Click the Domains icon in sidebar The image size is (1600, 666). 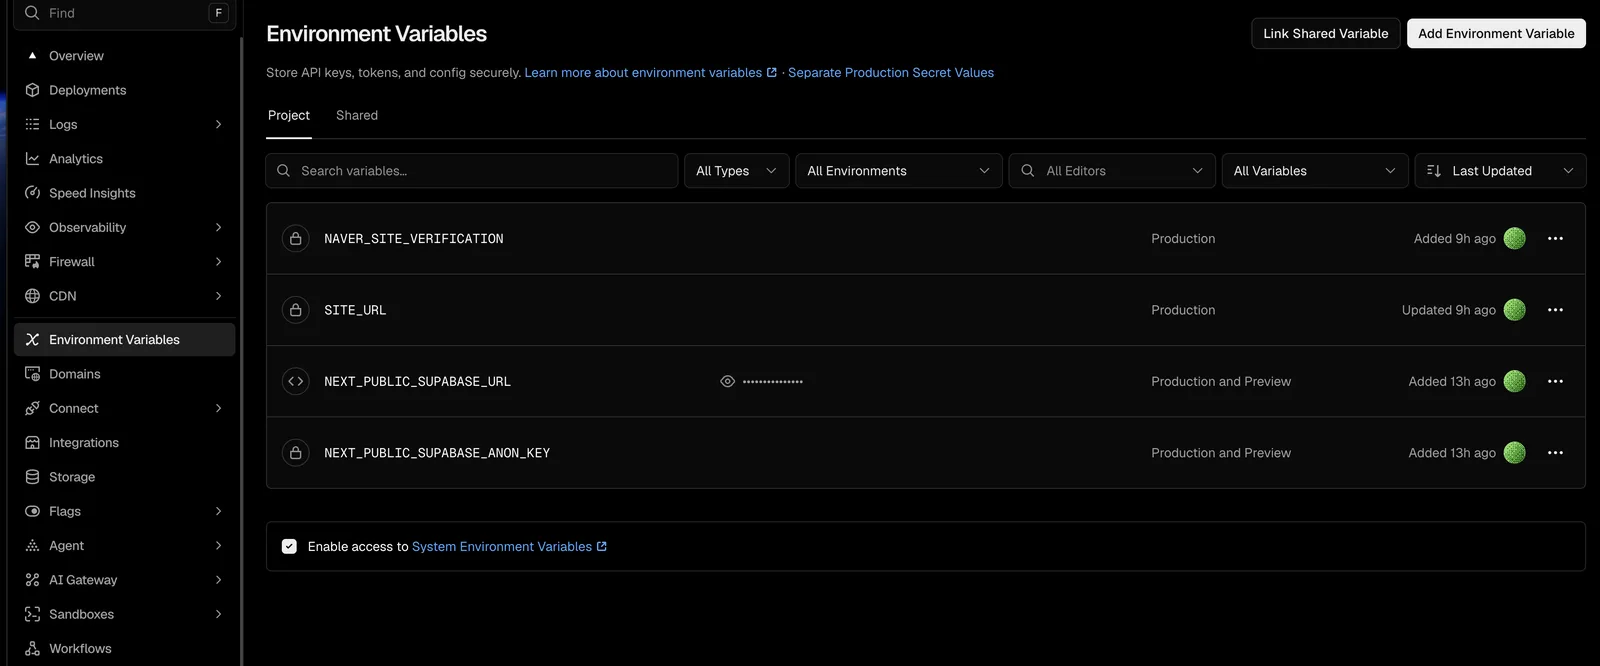pyautogui.click(x=32, y=374)
